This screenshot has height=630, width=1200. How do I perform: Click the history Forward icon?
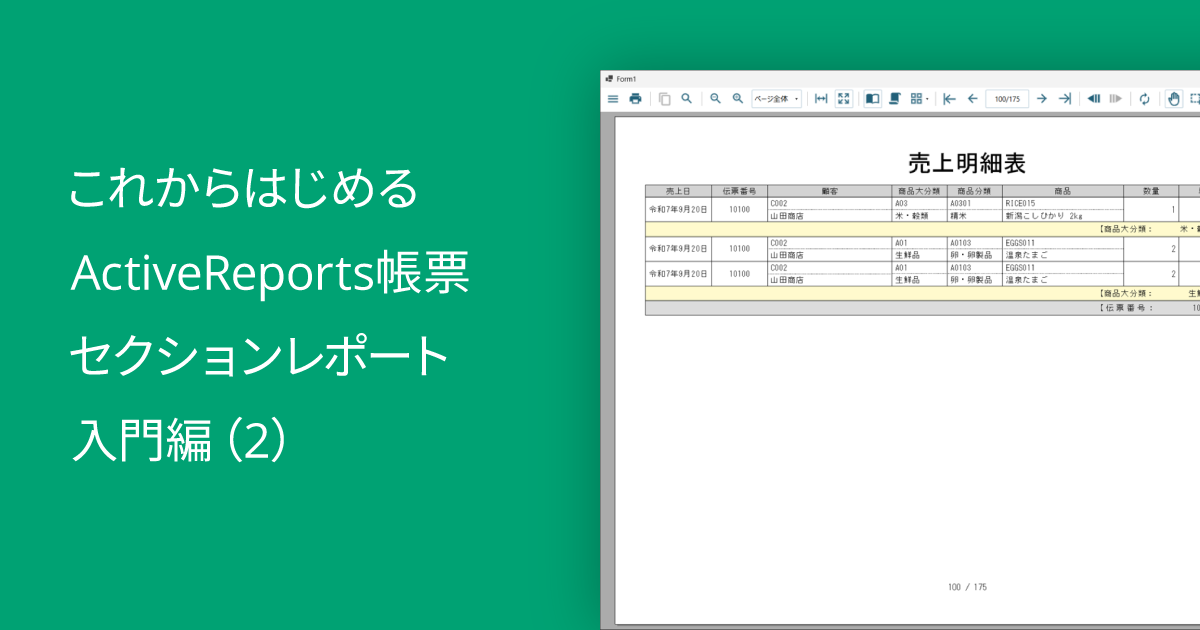(x=1116, y=98)
